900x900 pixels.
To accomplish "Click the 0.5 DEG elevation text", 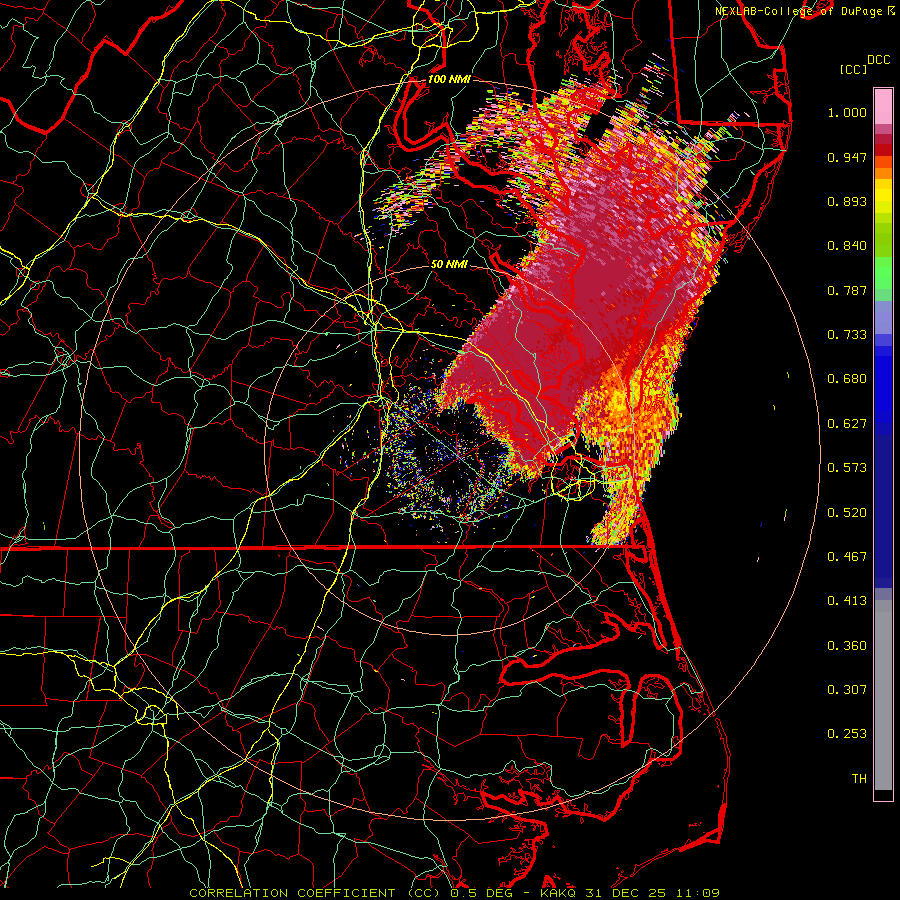I will tap(480, 893).
